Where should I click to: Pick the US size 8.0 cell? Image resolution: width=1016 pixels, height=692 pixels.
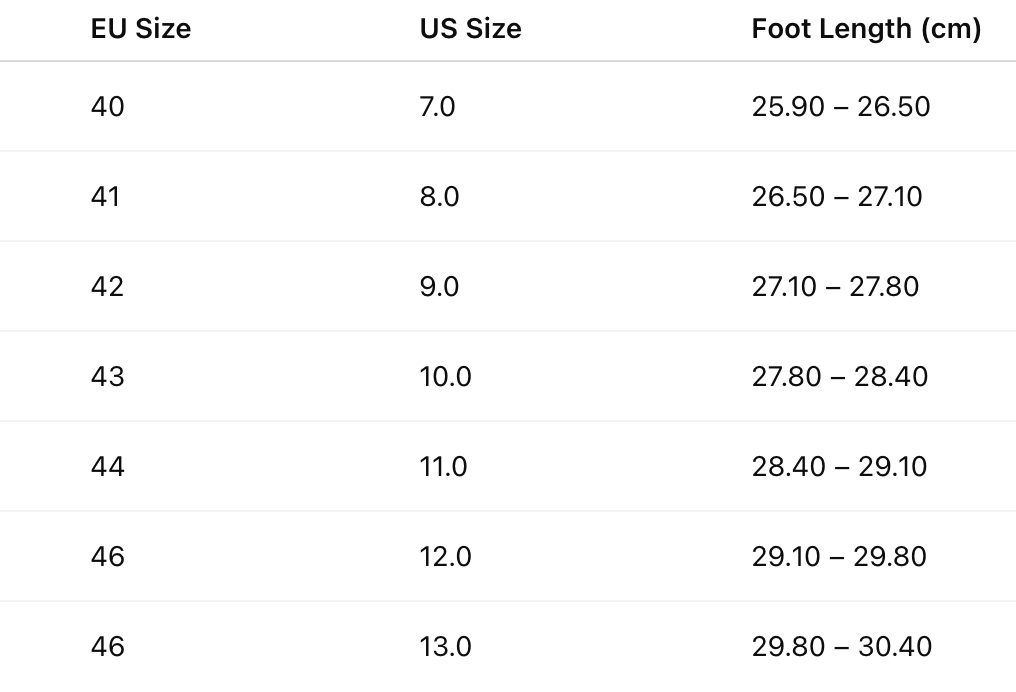[439, 196]
